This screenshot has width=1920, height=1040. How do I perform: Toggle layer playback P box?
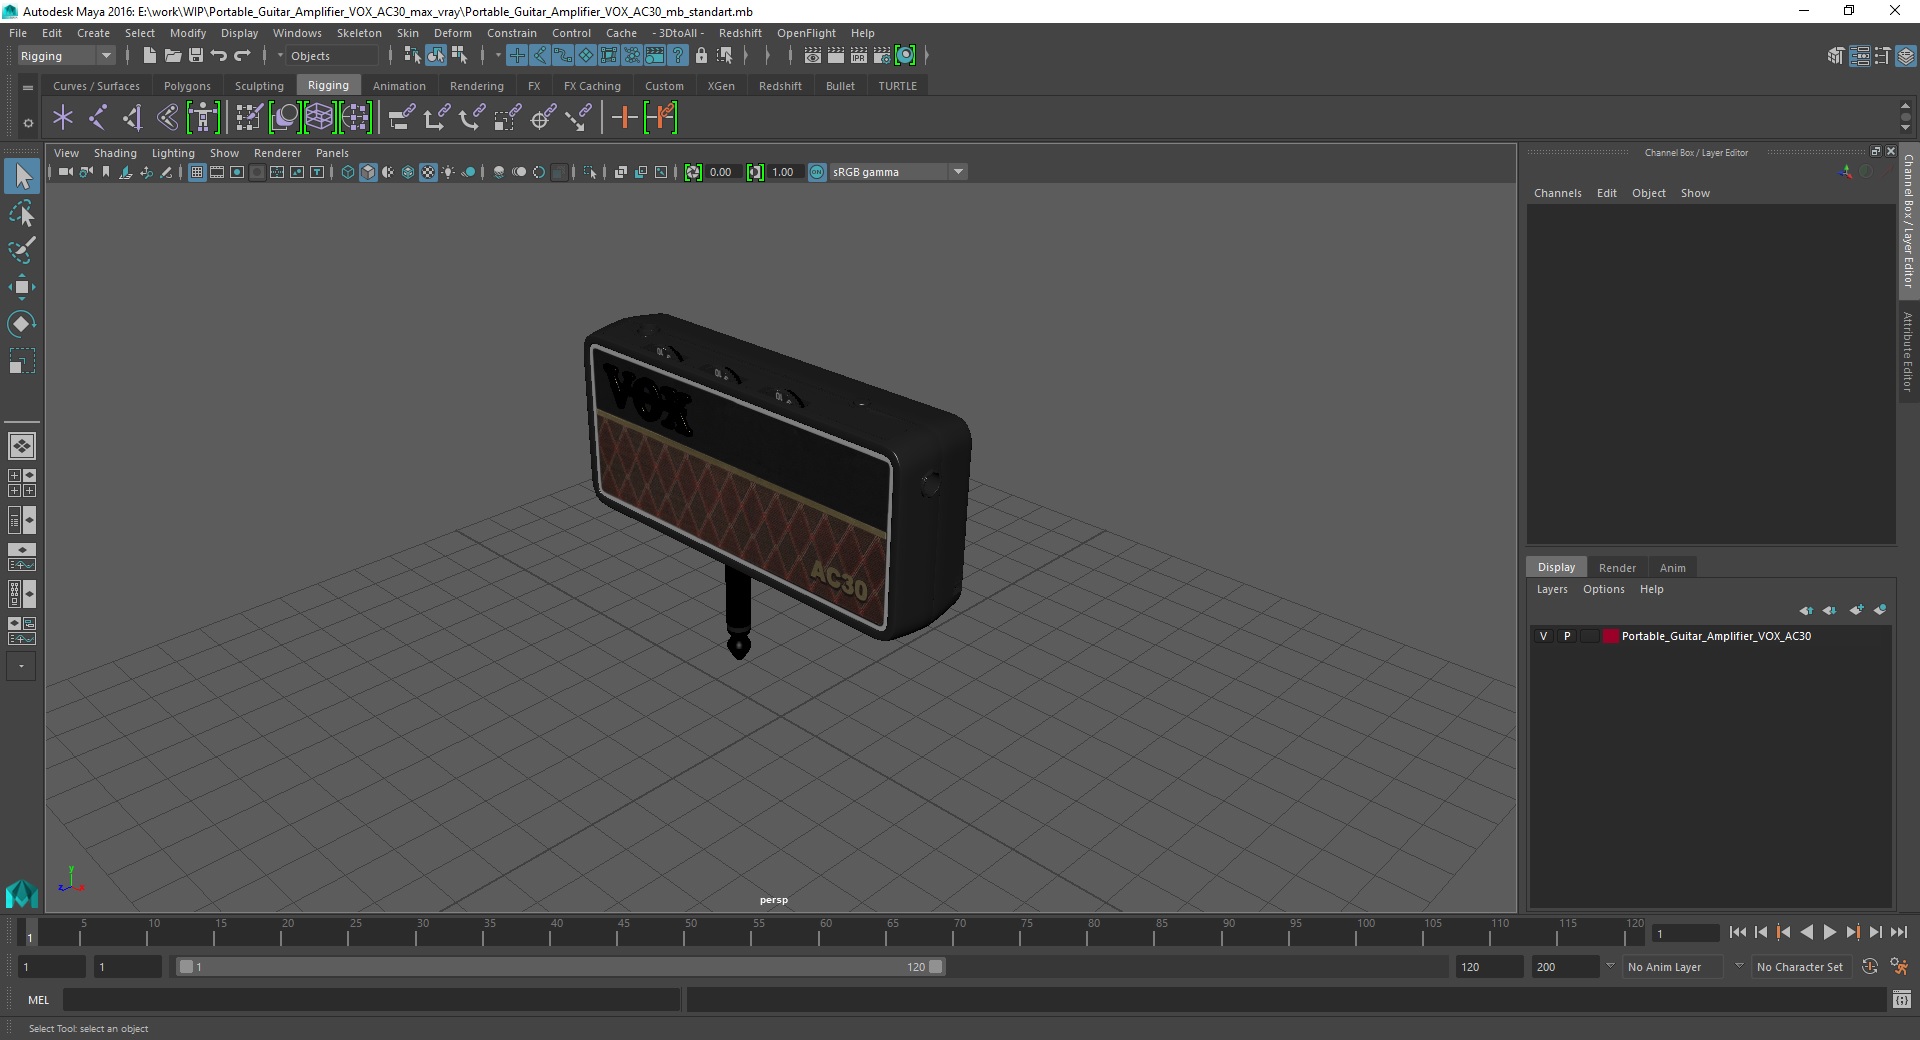[1567, 636]
